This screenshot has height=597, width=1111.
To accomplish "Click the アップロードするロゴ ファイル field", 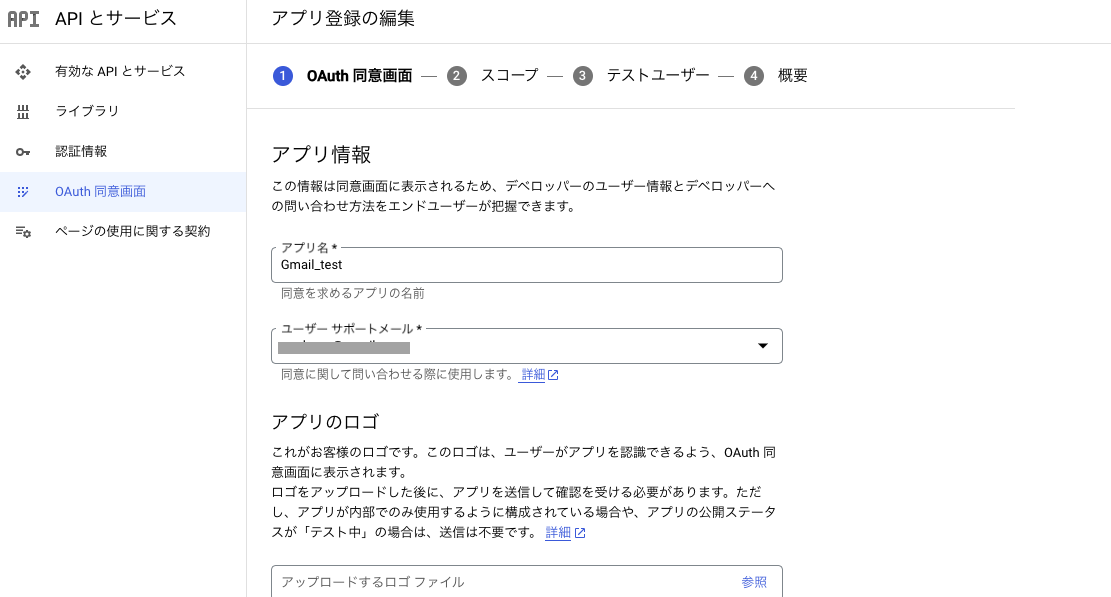I will point(450,582).
